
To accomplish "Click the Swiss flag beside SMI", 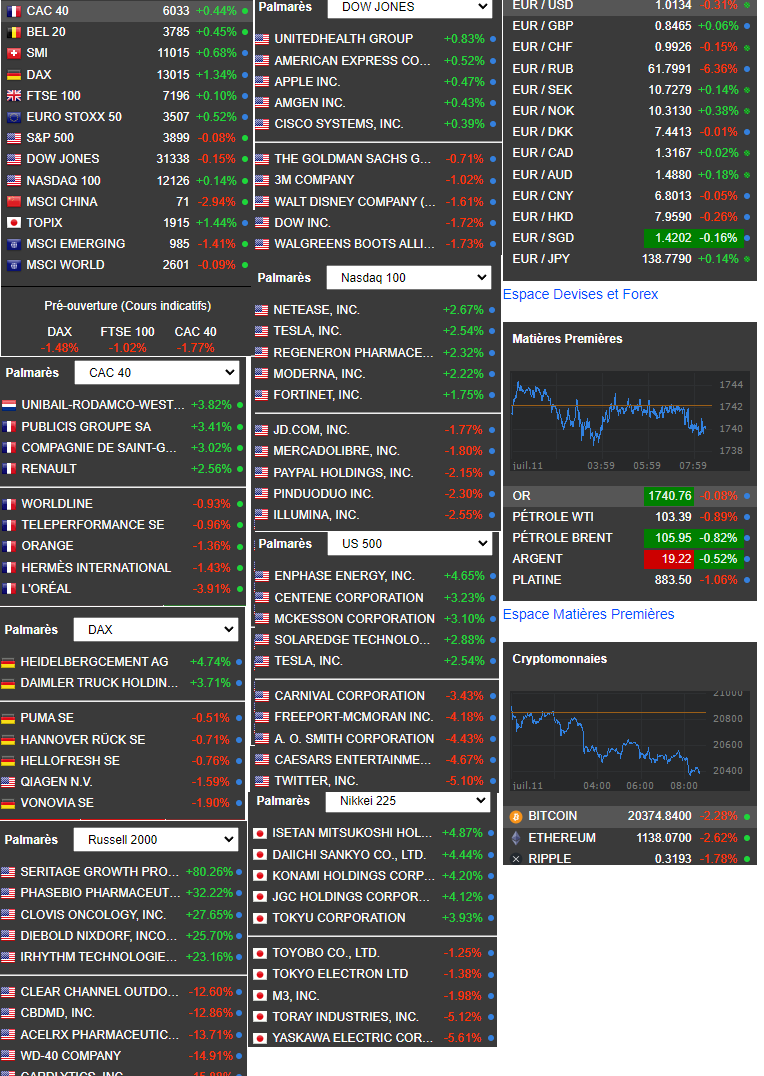I will point(14,54).
